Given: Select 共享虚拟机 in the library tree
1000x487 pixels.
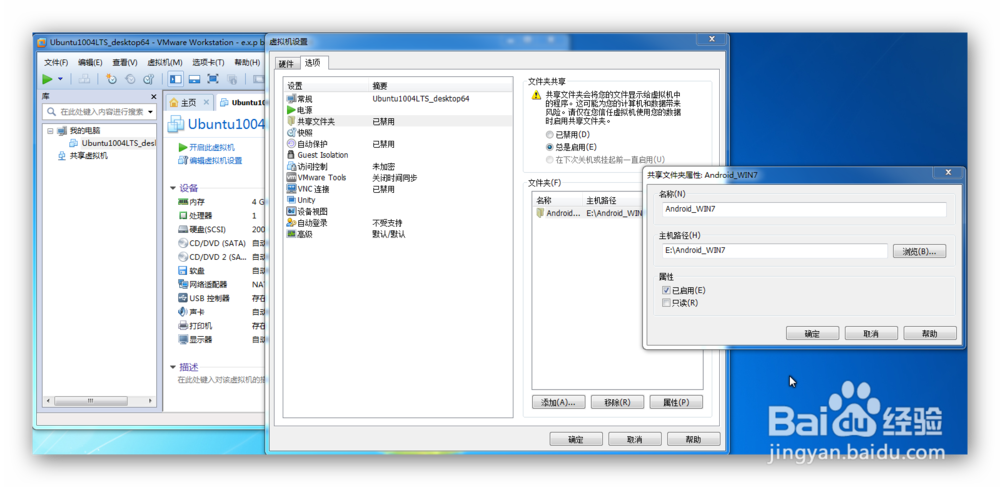Looking at the screenshot, I should coord(83,156).
